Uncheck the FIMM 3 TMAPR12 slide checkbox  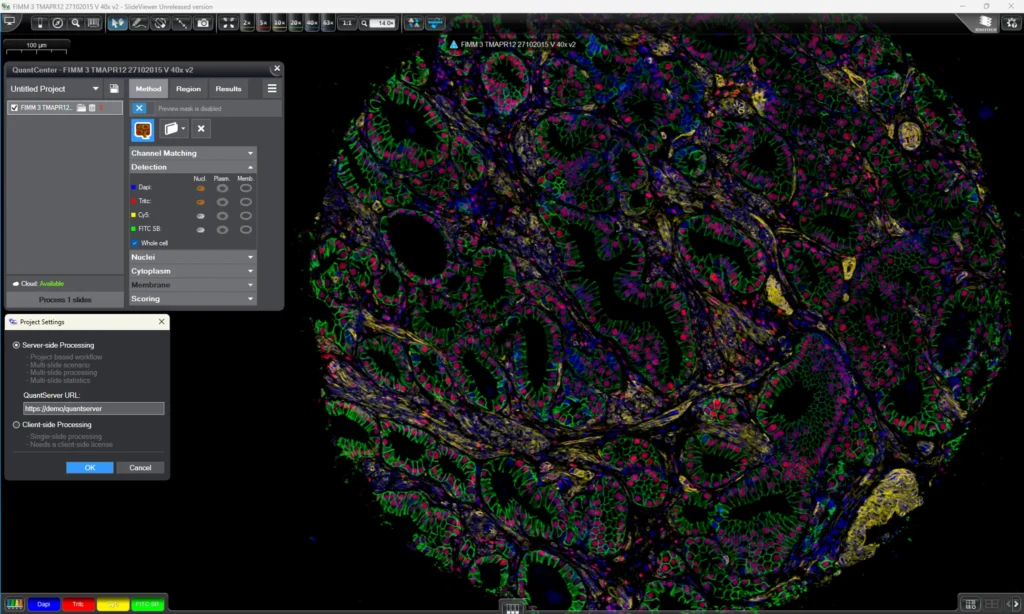pyautogui.click(x=14, y=108)
